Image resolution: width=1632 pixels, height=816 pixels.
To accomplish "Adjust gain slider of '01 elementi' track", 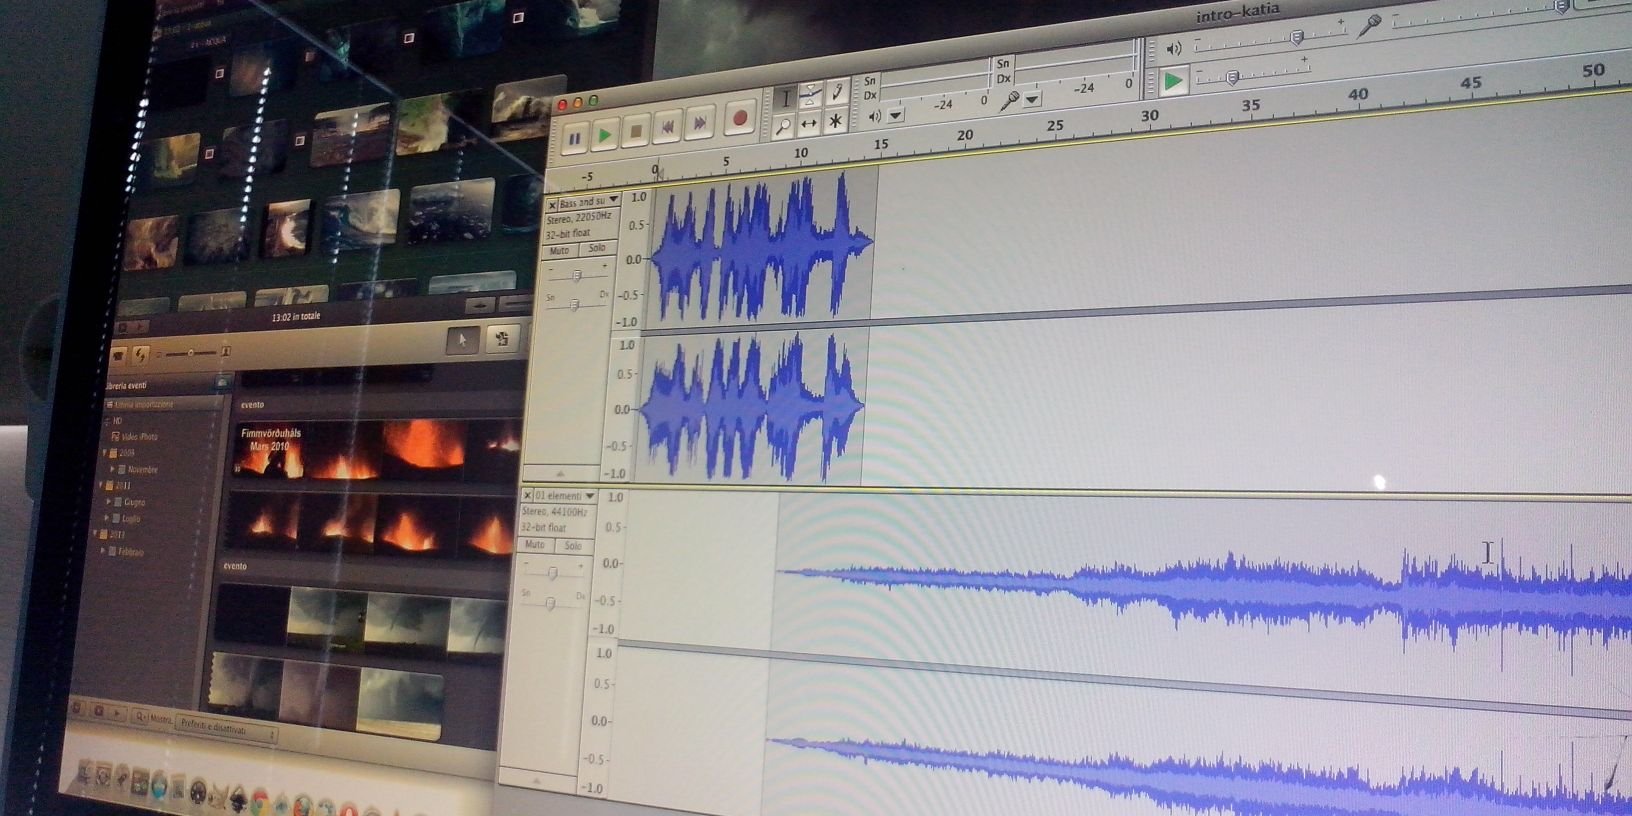I will click(x=553, y=572).
